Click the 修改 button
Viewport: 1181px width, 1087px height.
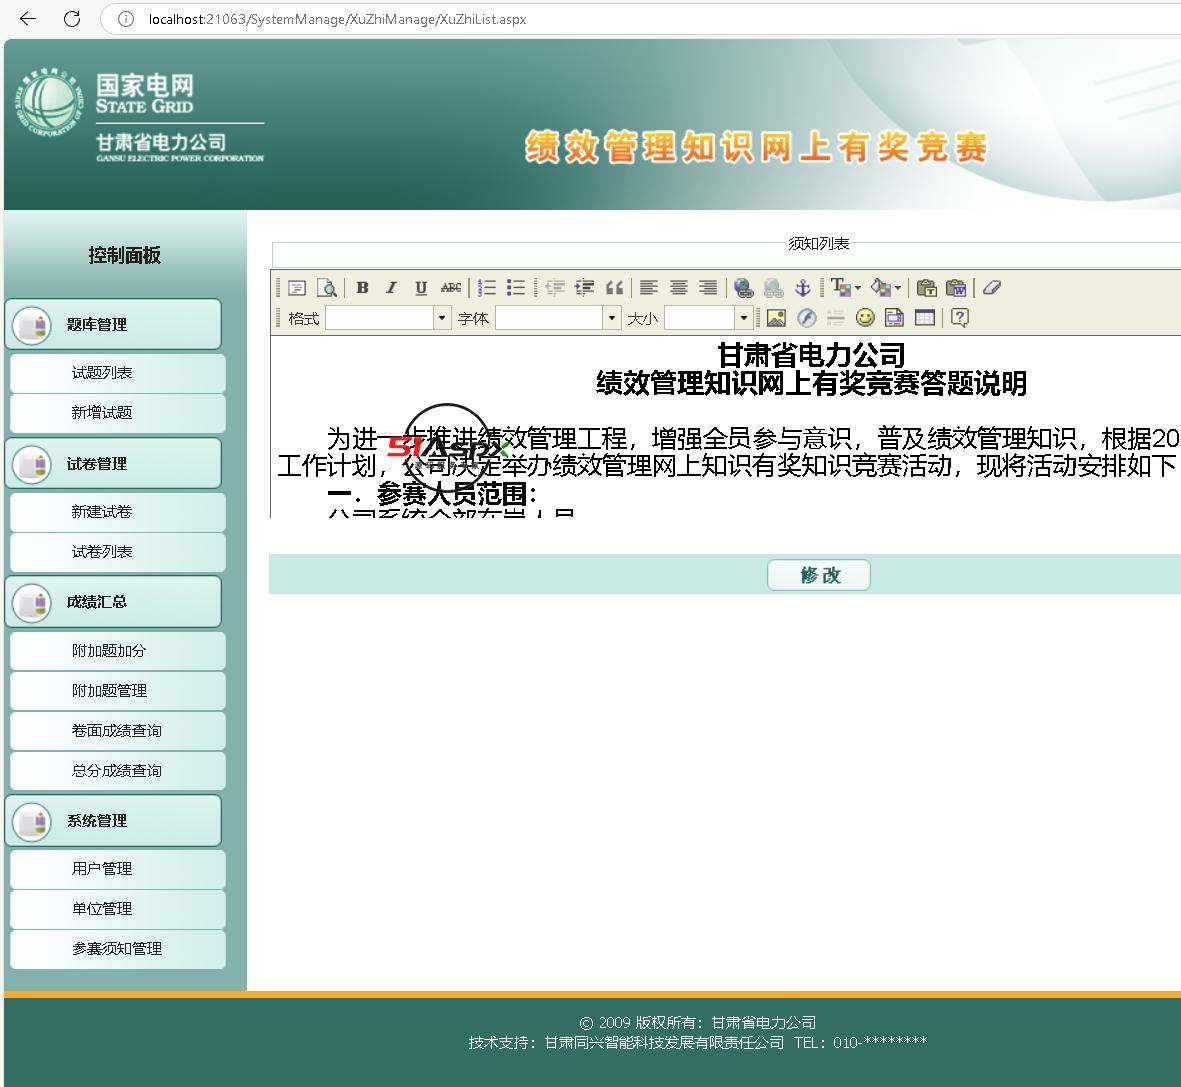(818, 575)
